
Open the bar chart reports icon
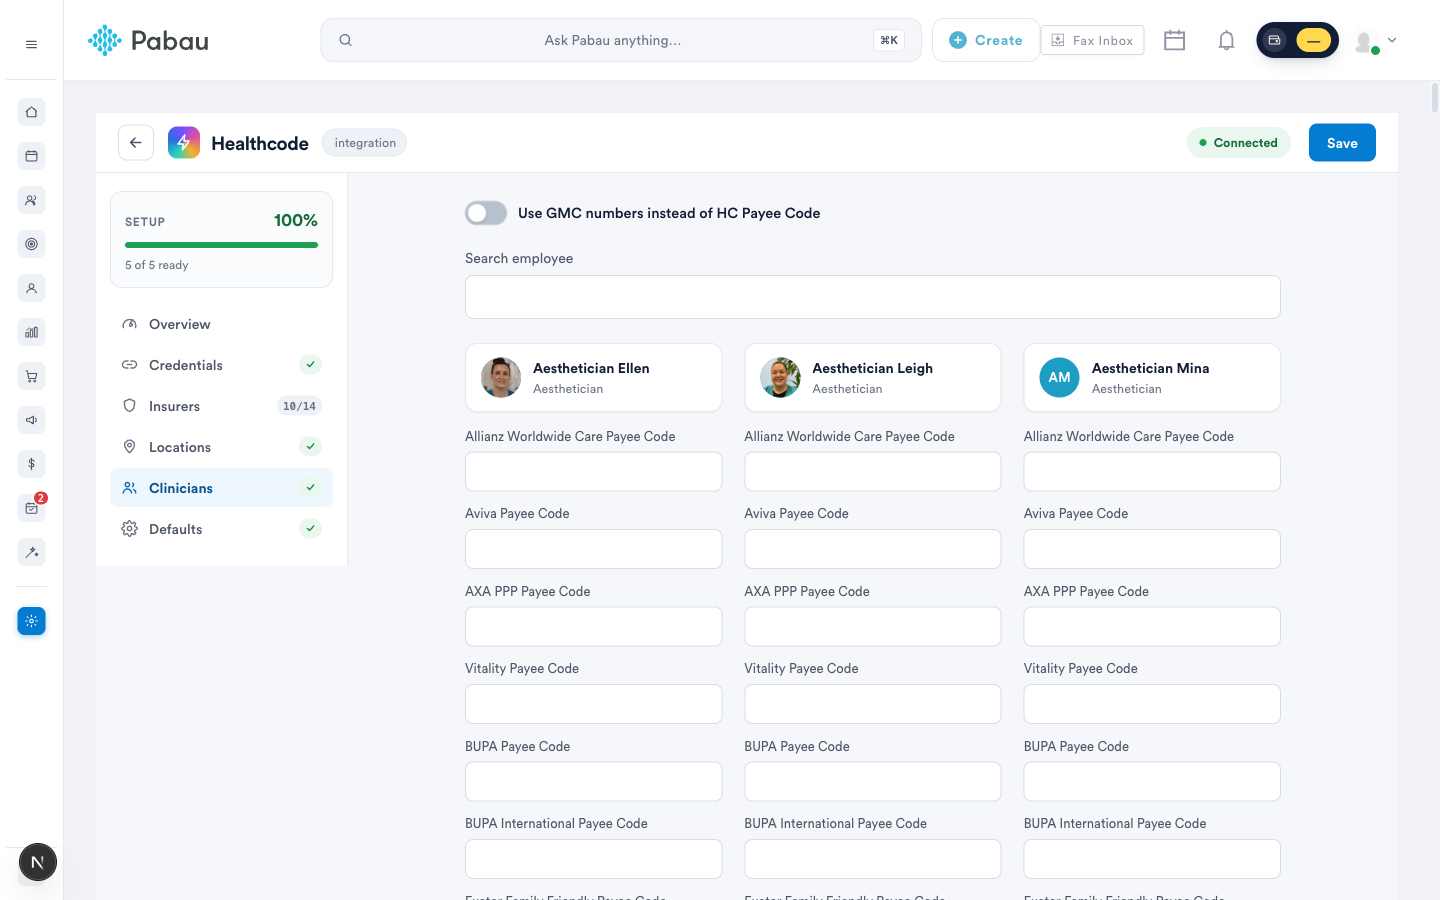[31, 332]
